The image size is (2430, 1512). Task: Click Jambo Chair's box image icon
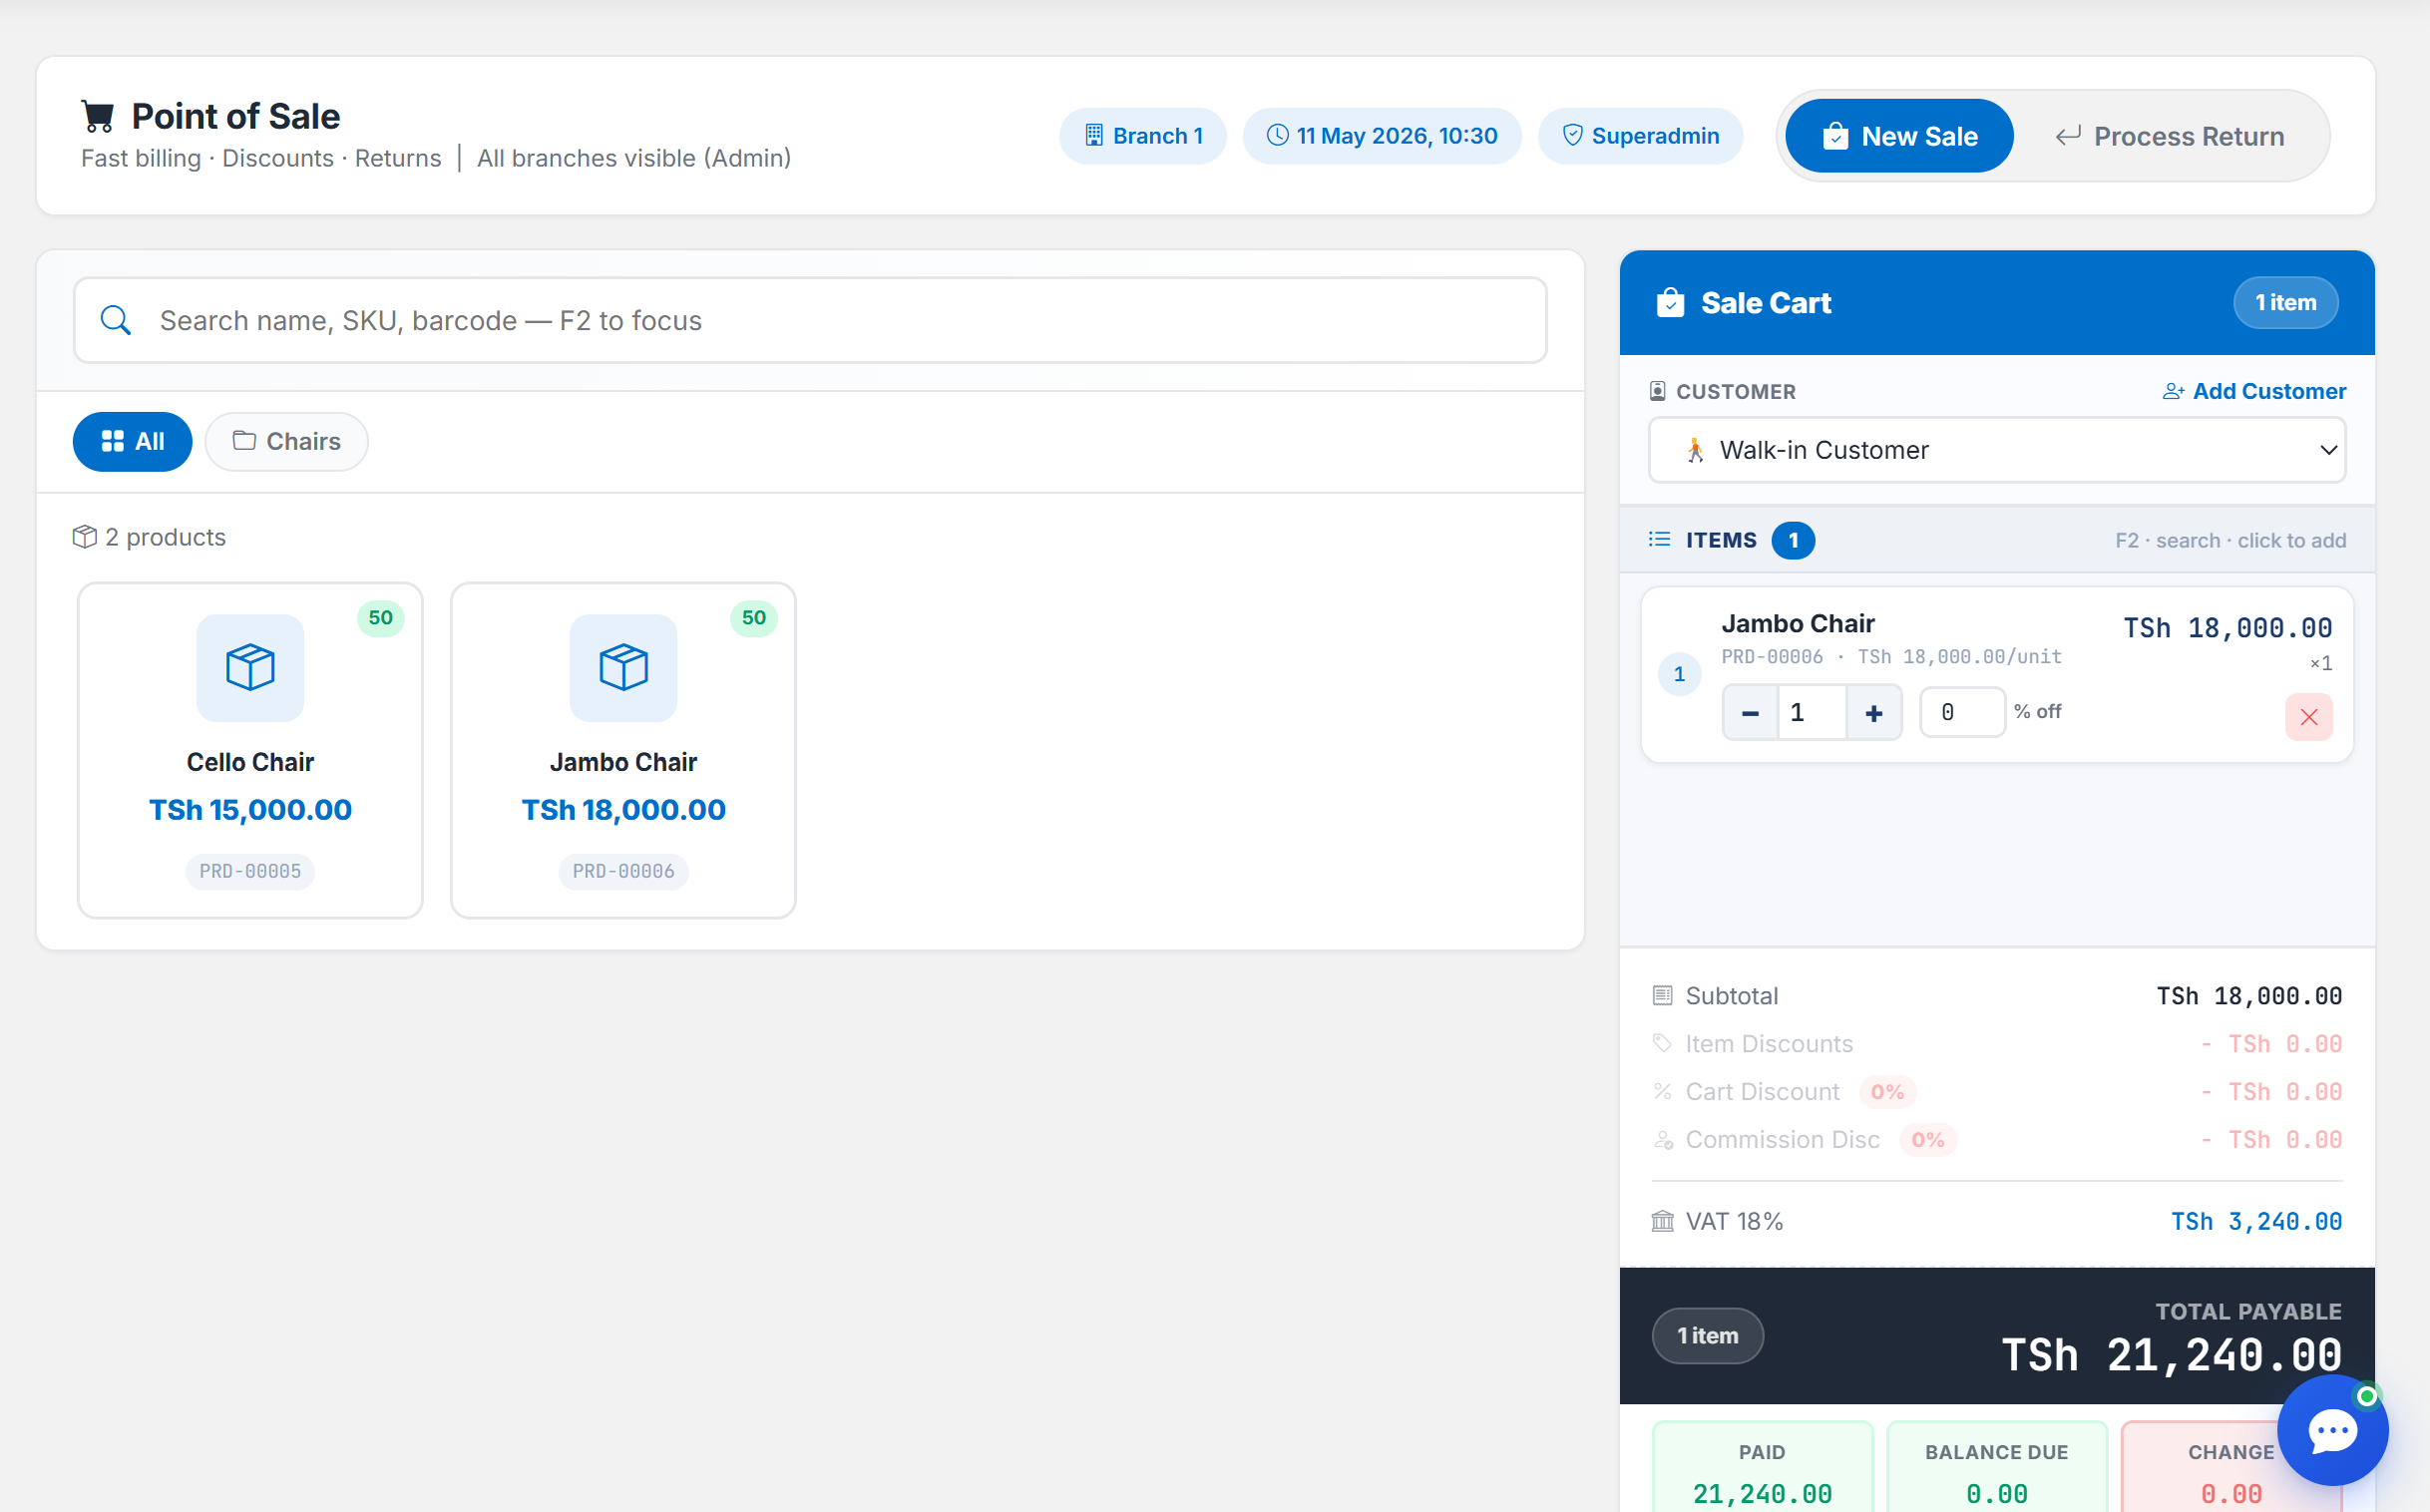pyautogui.click(x=623, y=668)
